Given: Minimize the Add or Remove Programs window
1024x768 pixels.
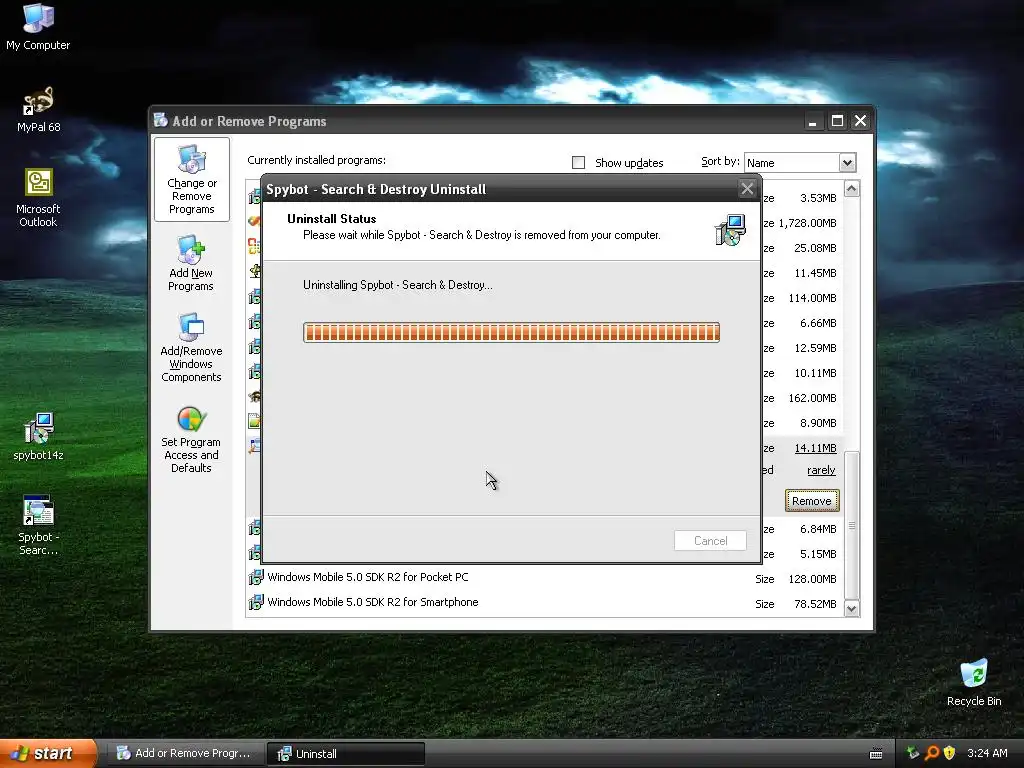Looking at the screenshot, I should [x=812, y=121].
